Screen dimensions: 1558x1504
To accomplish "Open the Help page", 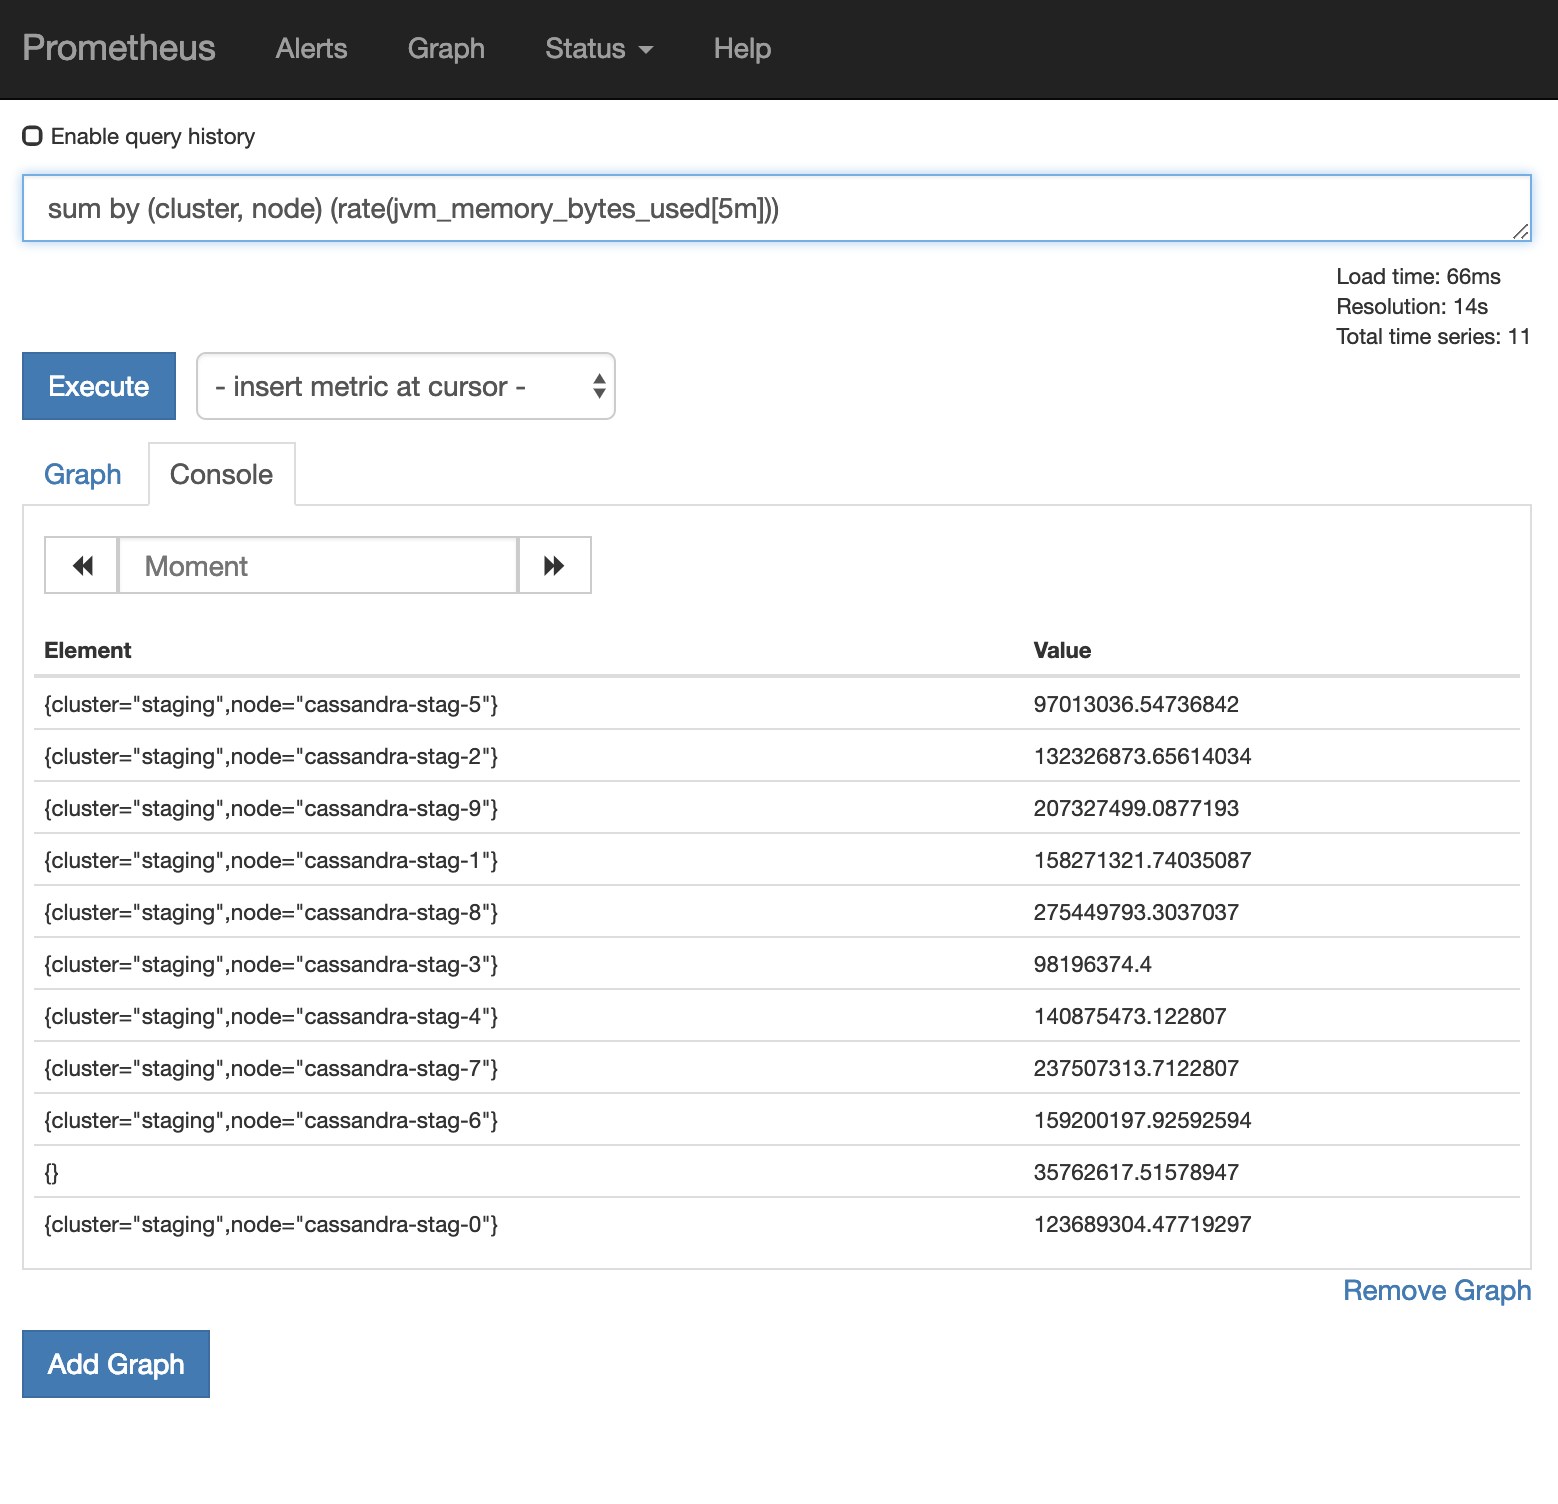I will [x=741, y=49].
